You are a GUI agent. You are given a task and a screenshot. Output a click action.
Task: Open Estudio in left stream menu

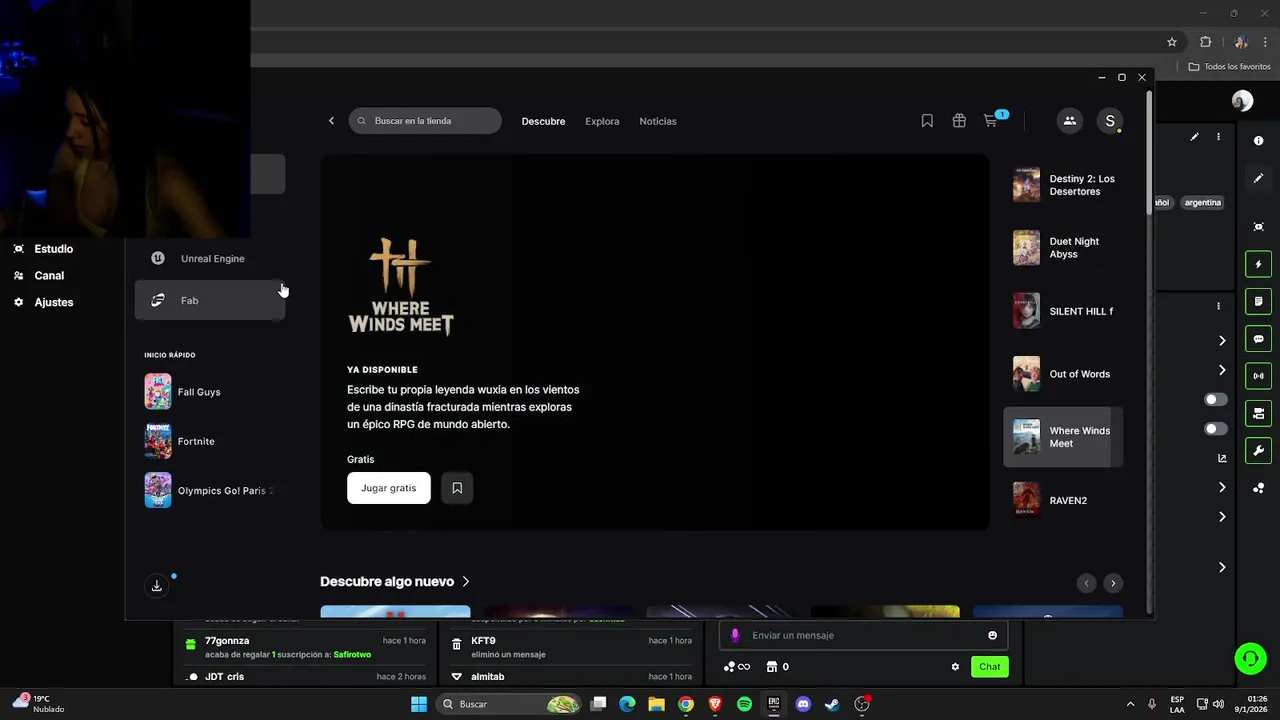point(43,249)
